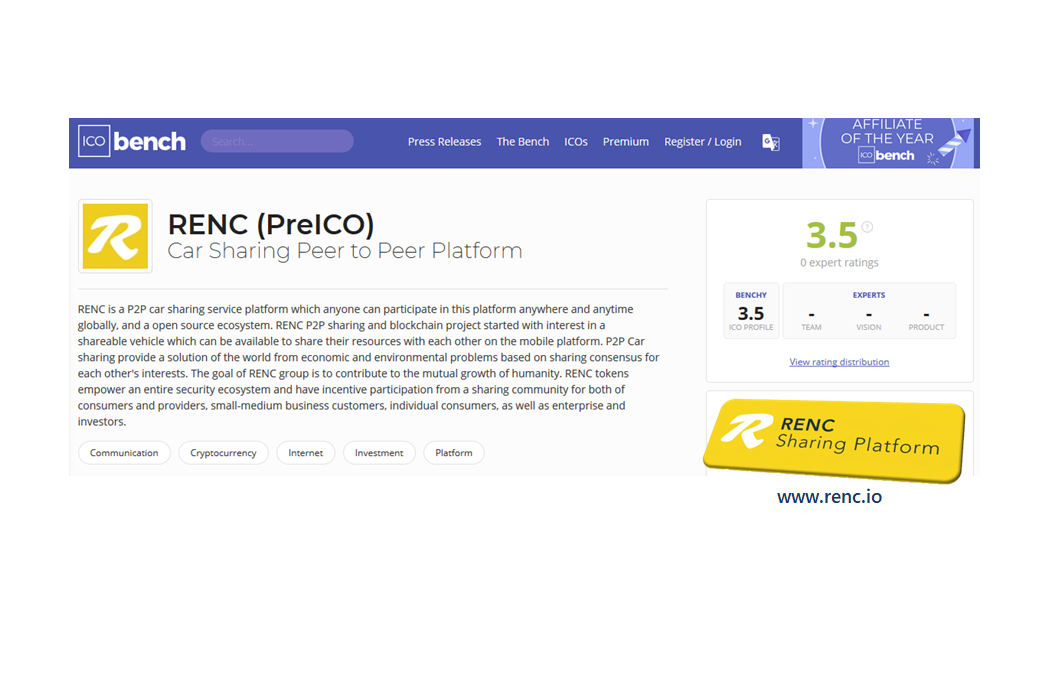Click the Experts VISION rating value
The image size is (1047, 689).
point(869,314)
